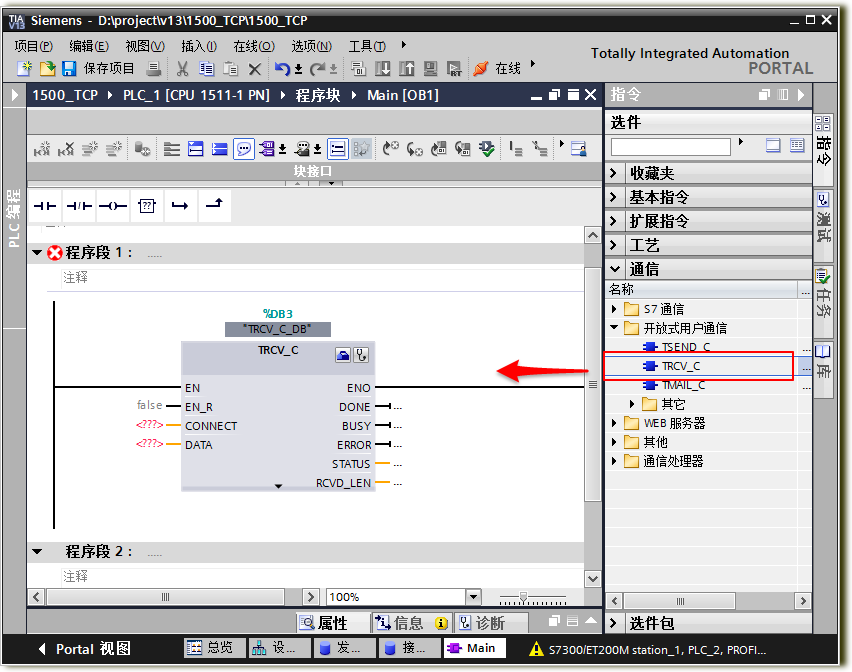Insert an output coil instruction
The image size is (852, 672).
(113, 206)
